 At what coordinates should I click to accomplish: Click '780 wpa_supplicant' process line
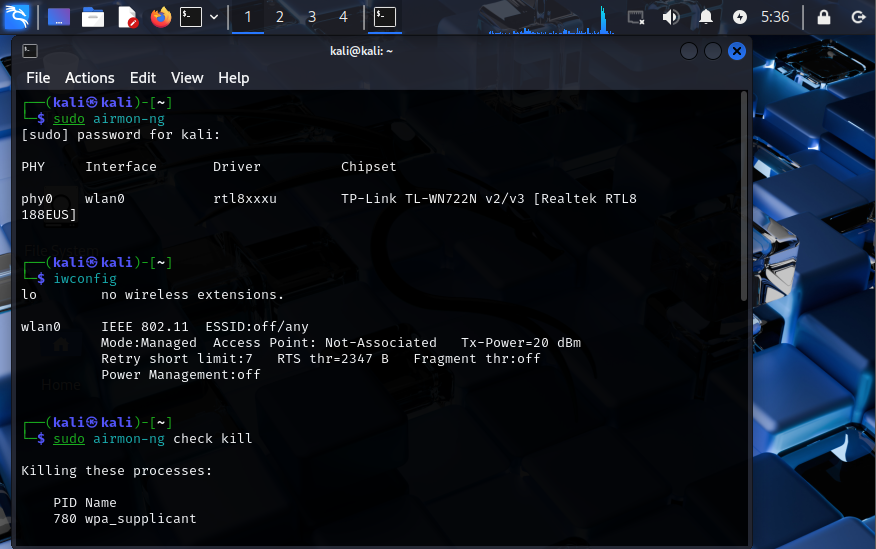point(125,519)
